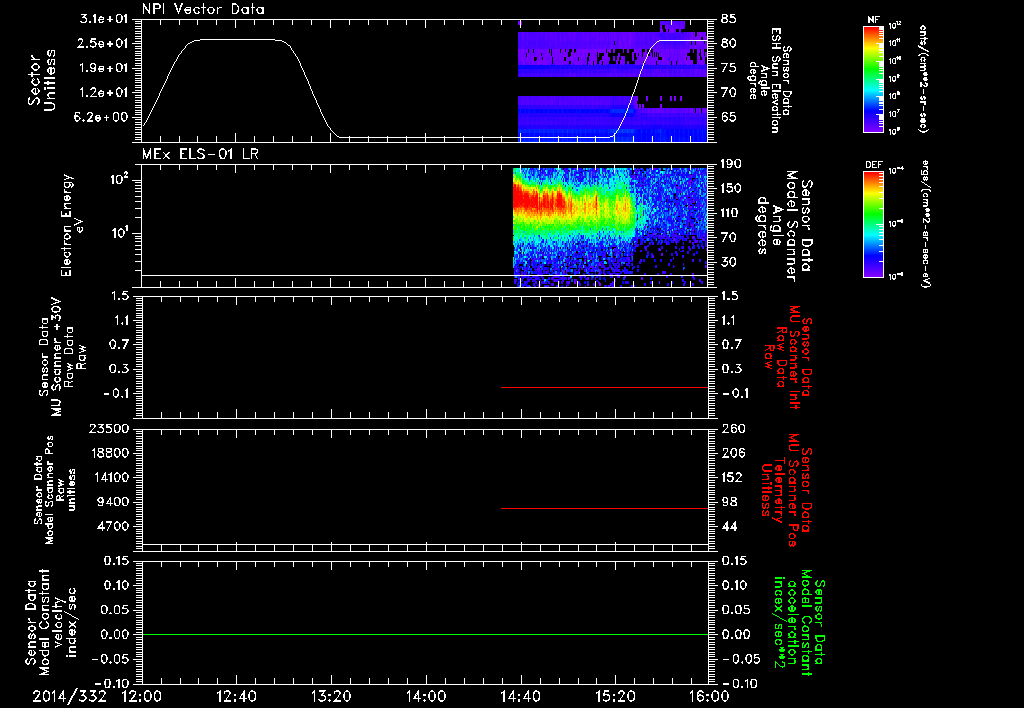
Task: Click the 1.9e+01 sector axis value
Action: pyautogui.click(x=104, y=68)
